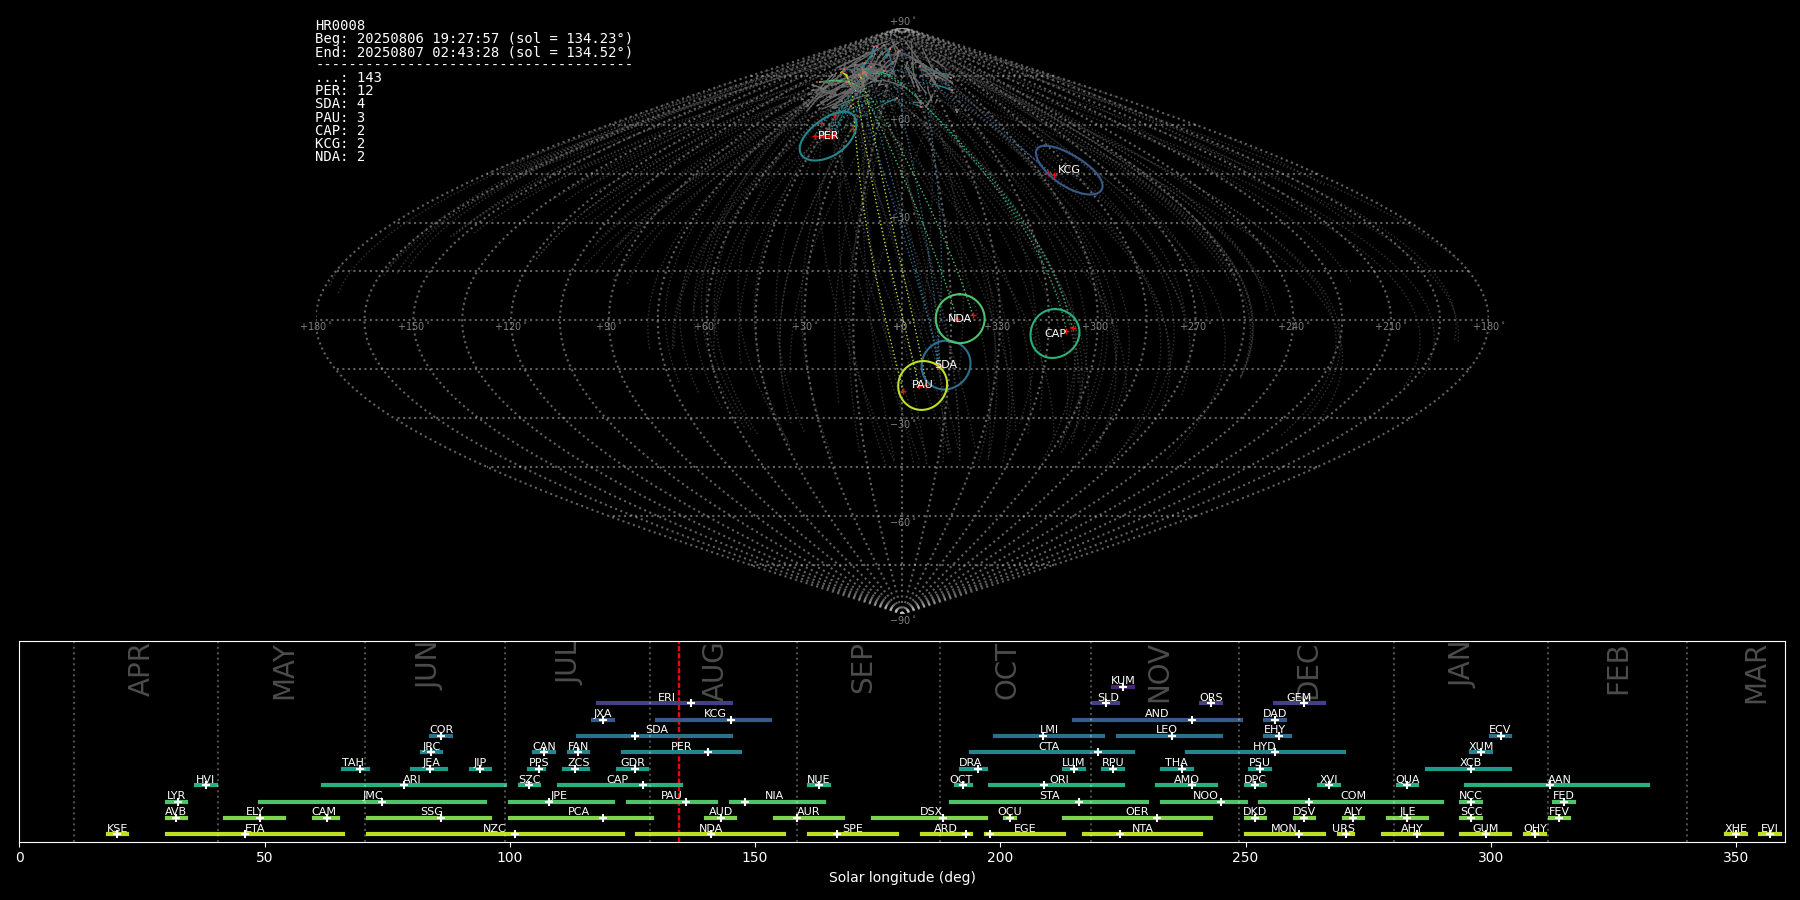Click the ORI shower bar in timeline
The width and height of the screenshot is (1800, 900).
point(1056,785)
